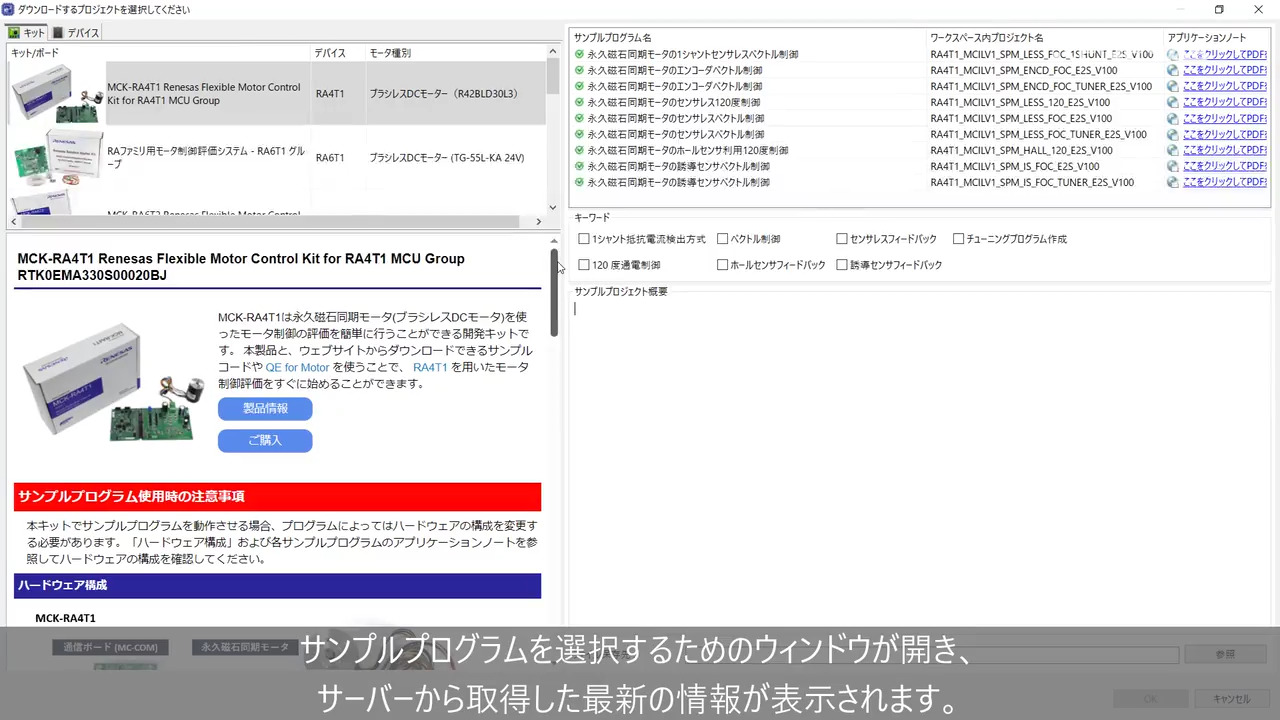Open the 製品情報 button
1280x720 pixels.
265,408
